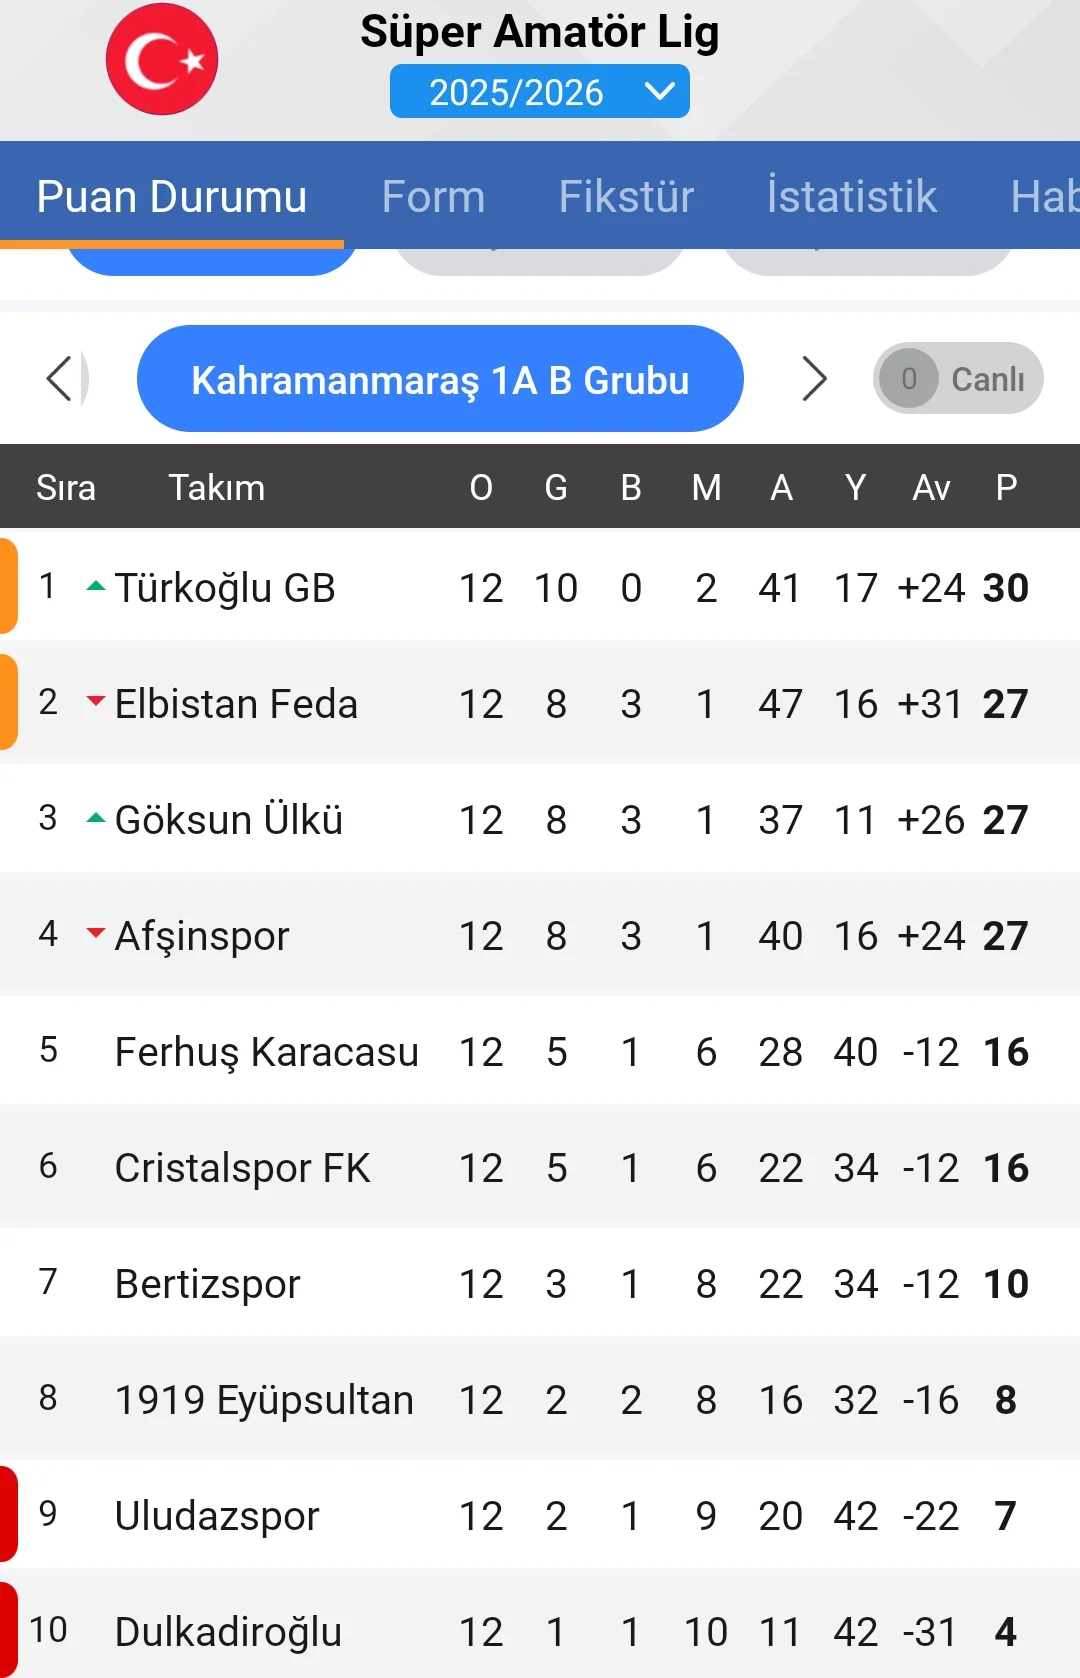Open the 2025/2026 season dropdown
Image resolution: width=1080 pixels, height=1678 pixels.
[539, 92]
